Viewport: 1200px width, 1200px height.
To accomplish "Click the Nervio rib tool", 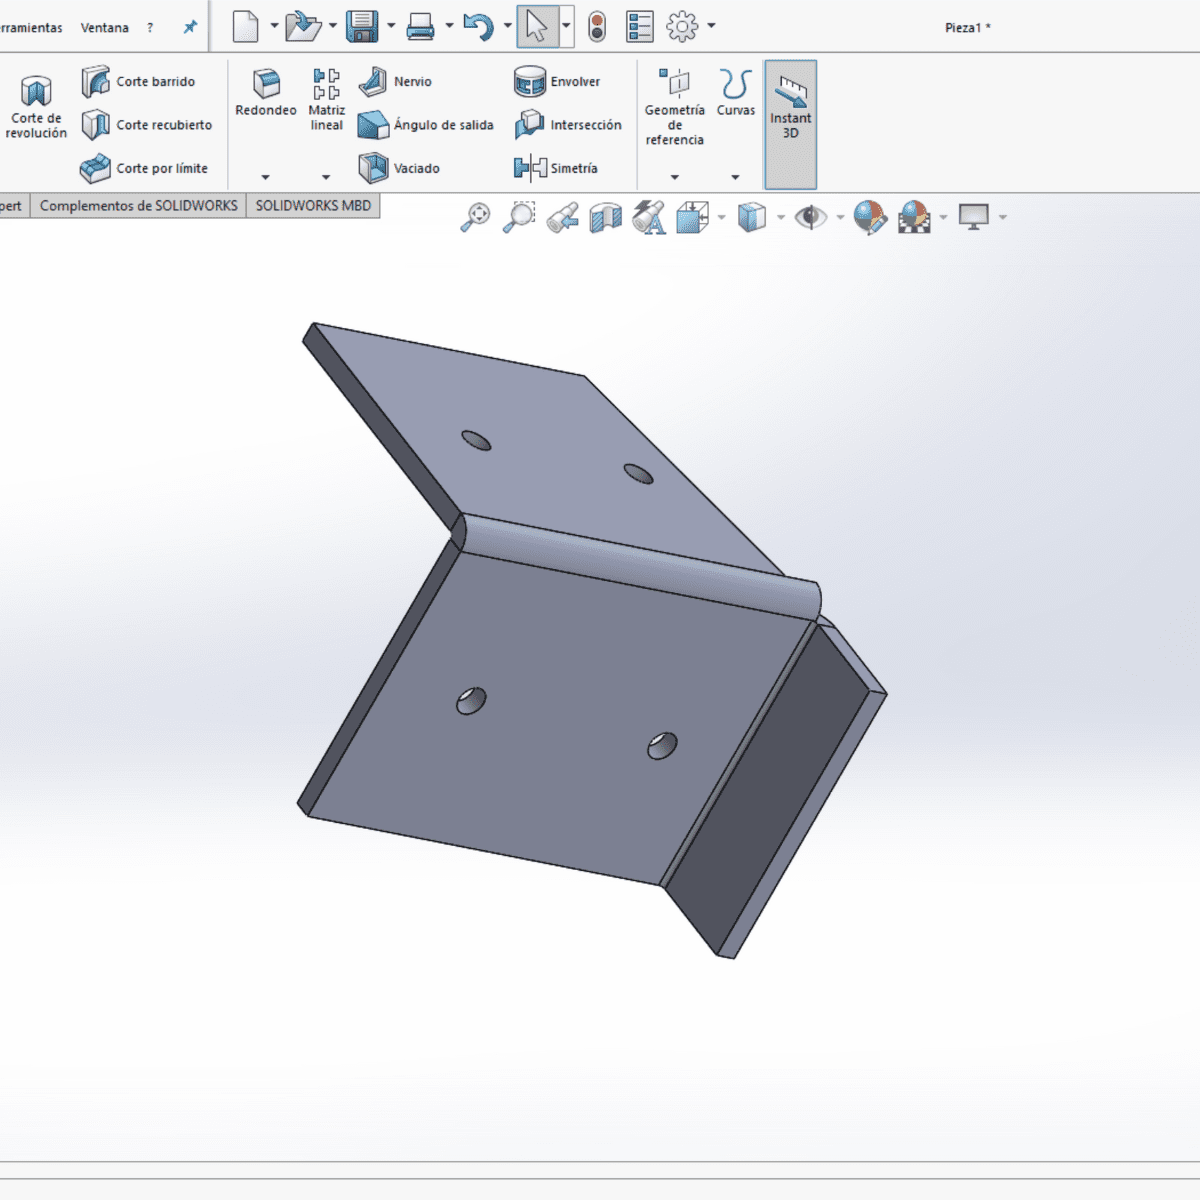I will 396,82.
